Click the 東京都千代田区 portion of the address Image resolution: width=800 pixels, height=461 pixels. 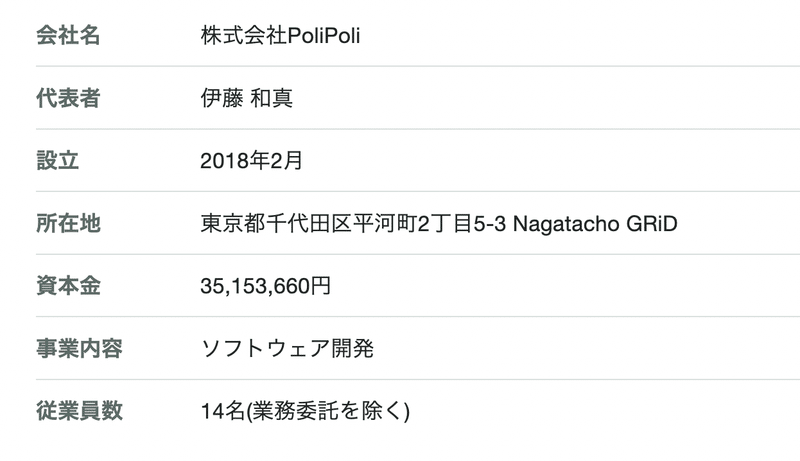(276, 223)
